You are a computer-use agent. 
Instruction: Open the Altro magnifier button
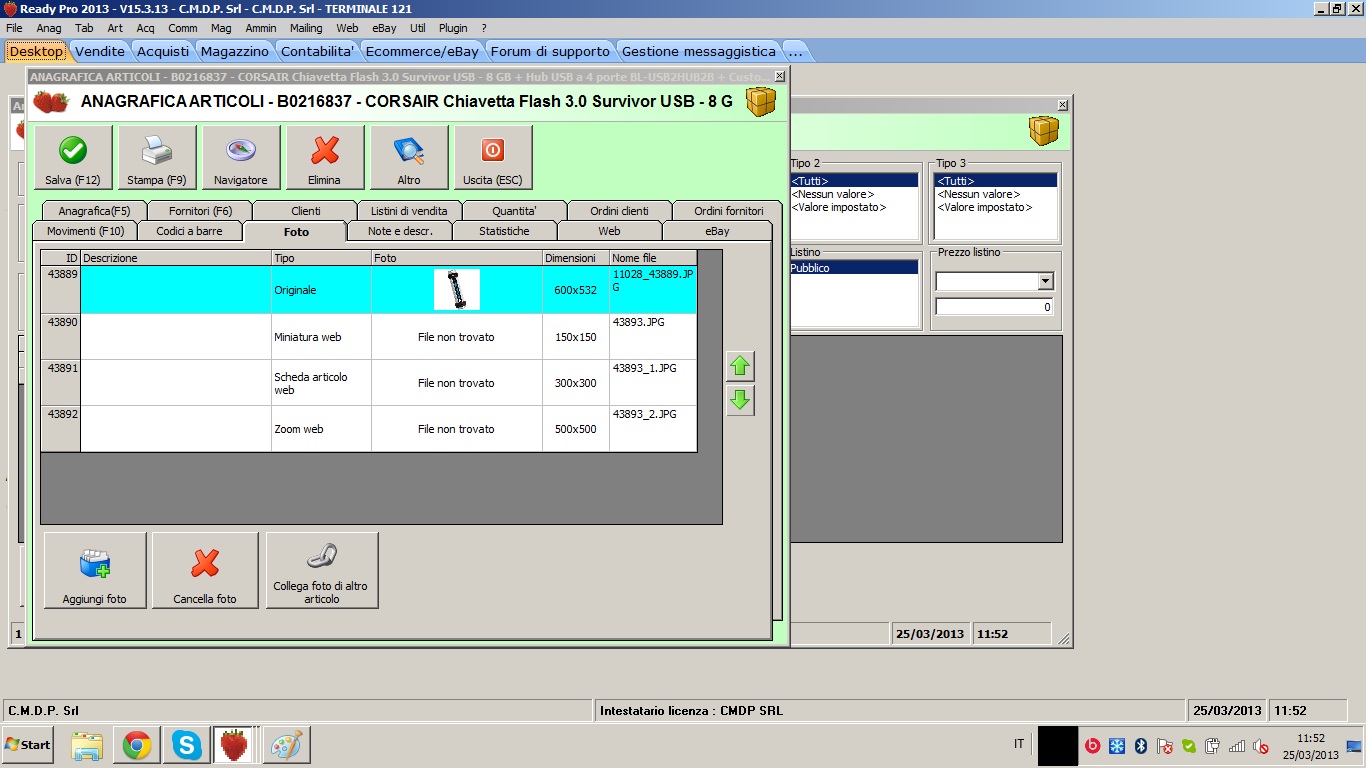point(409,157)
